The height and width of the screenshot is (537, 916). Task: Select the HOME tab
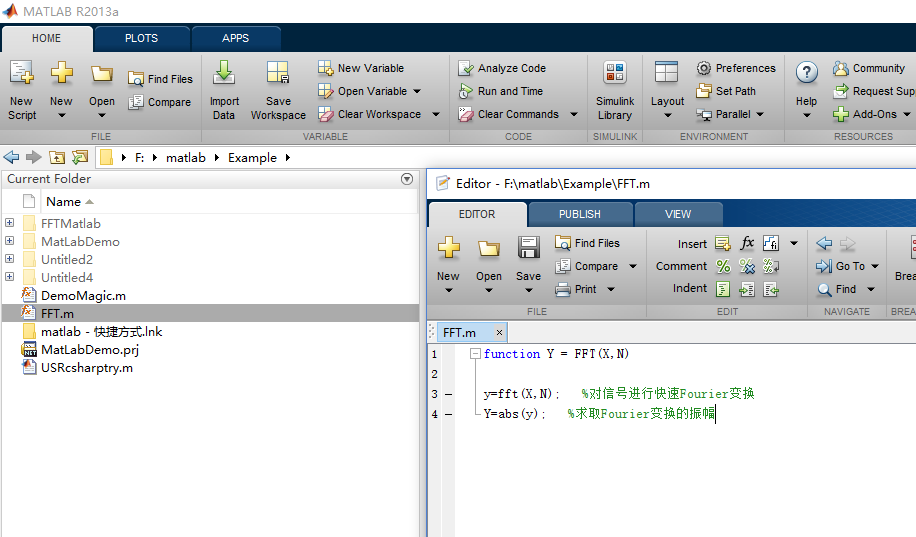(46, 39)
